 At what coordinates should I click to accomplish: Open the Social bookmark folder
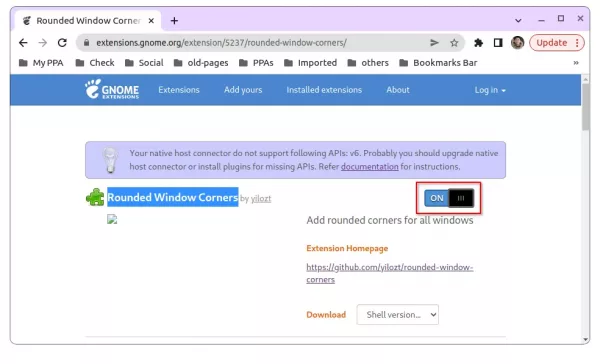point(144,63)
